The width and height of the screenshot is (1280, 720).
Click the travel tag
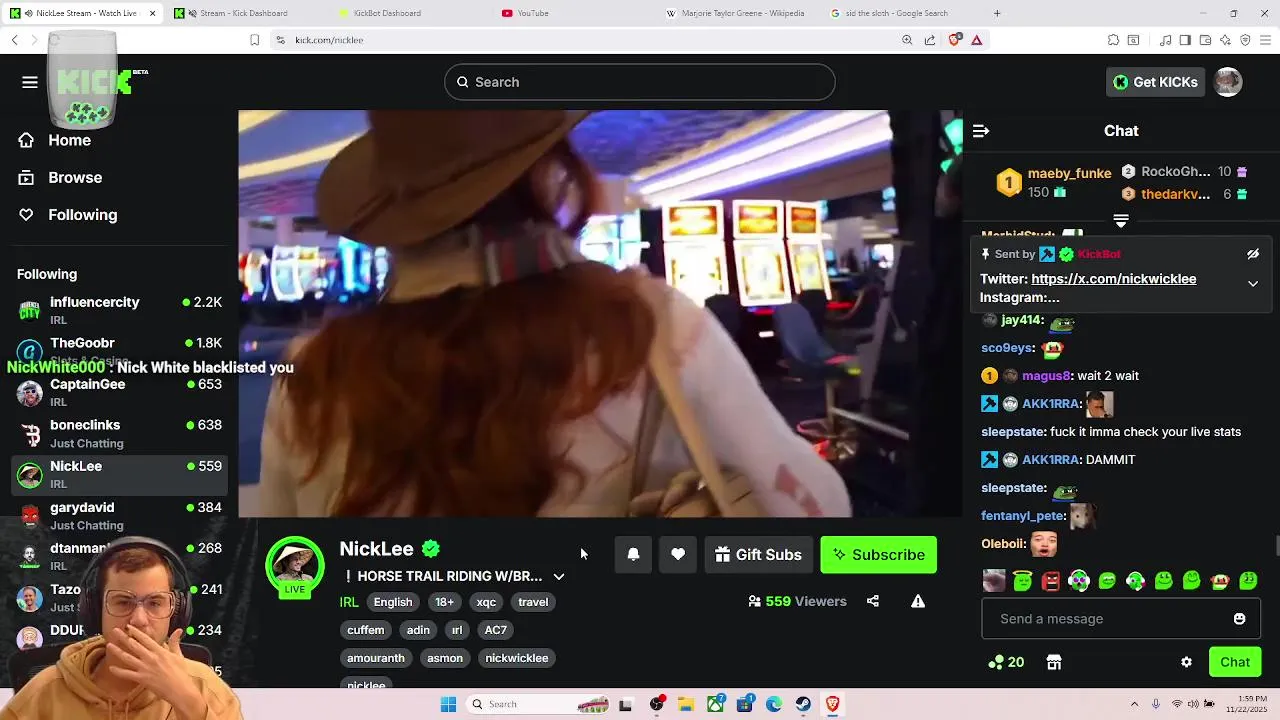click(533, 602)
